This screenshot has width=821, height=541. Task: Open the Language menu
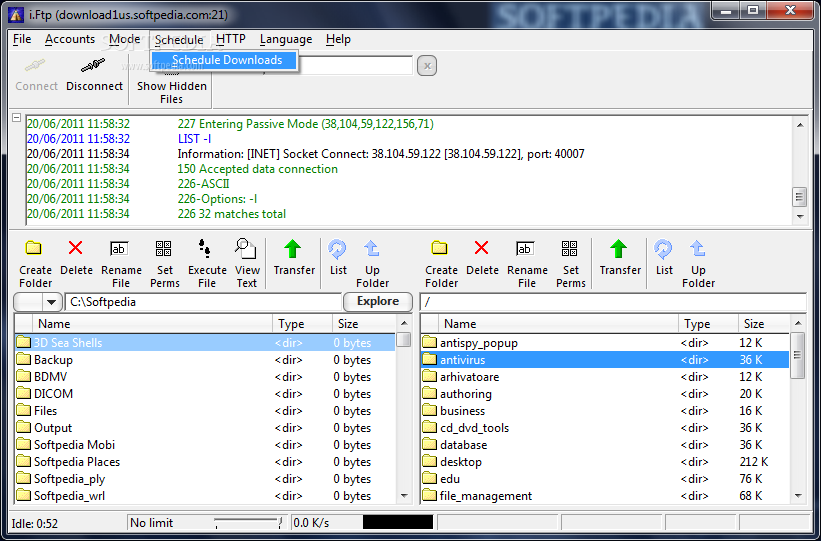[286, 39]
